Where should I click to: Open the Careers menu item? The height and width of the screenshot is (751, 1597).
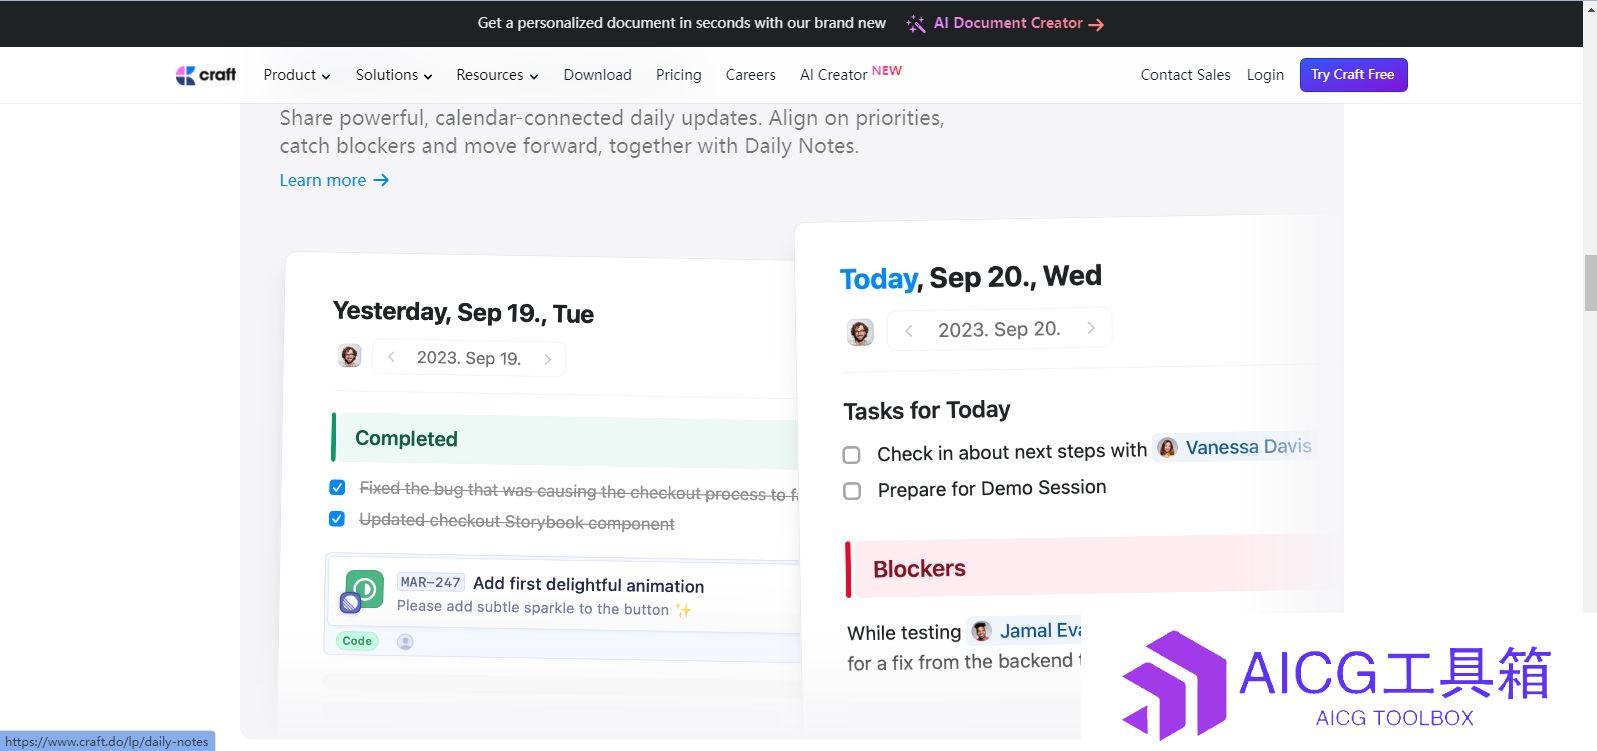[x=750, y=75]
